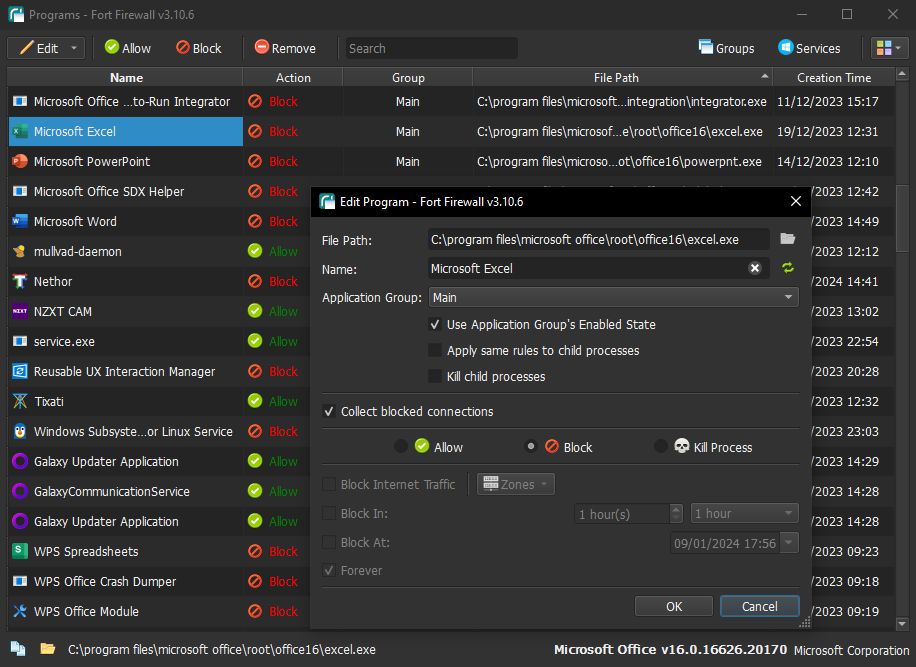Screen dimensions: 916x667
Task: Uncheck Use Application Group's Enabled State
Action: pyautogui.click(x=435, y=325)
